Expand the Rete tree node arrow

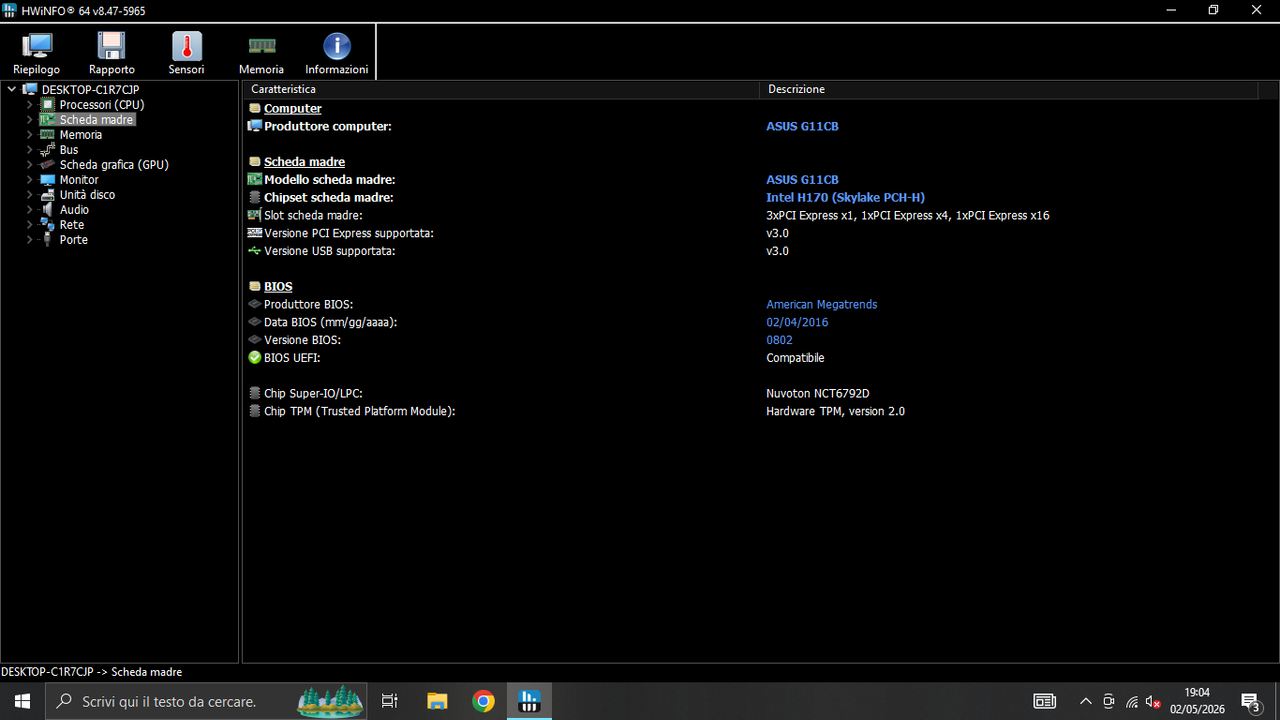coord(30,225)
